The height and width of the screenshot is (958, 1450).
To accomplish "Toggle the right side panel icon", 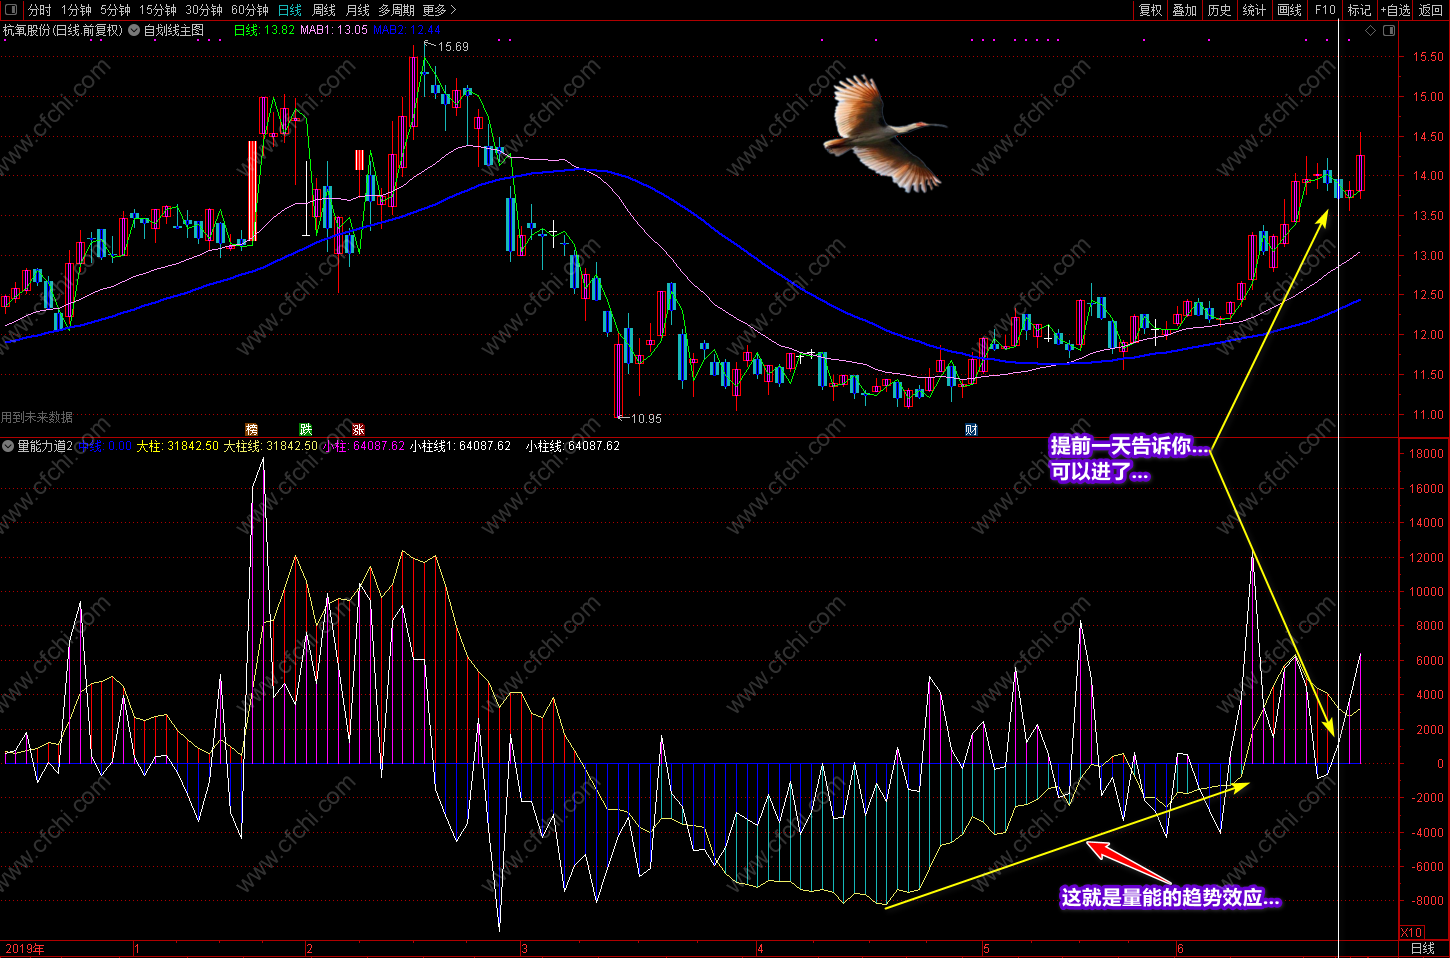I will click(1389, 31).
